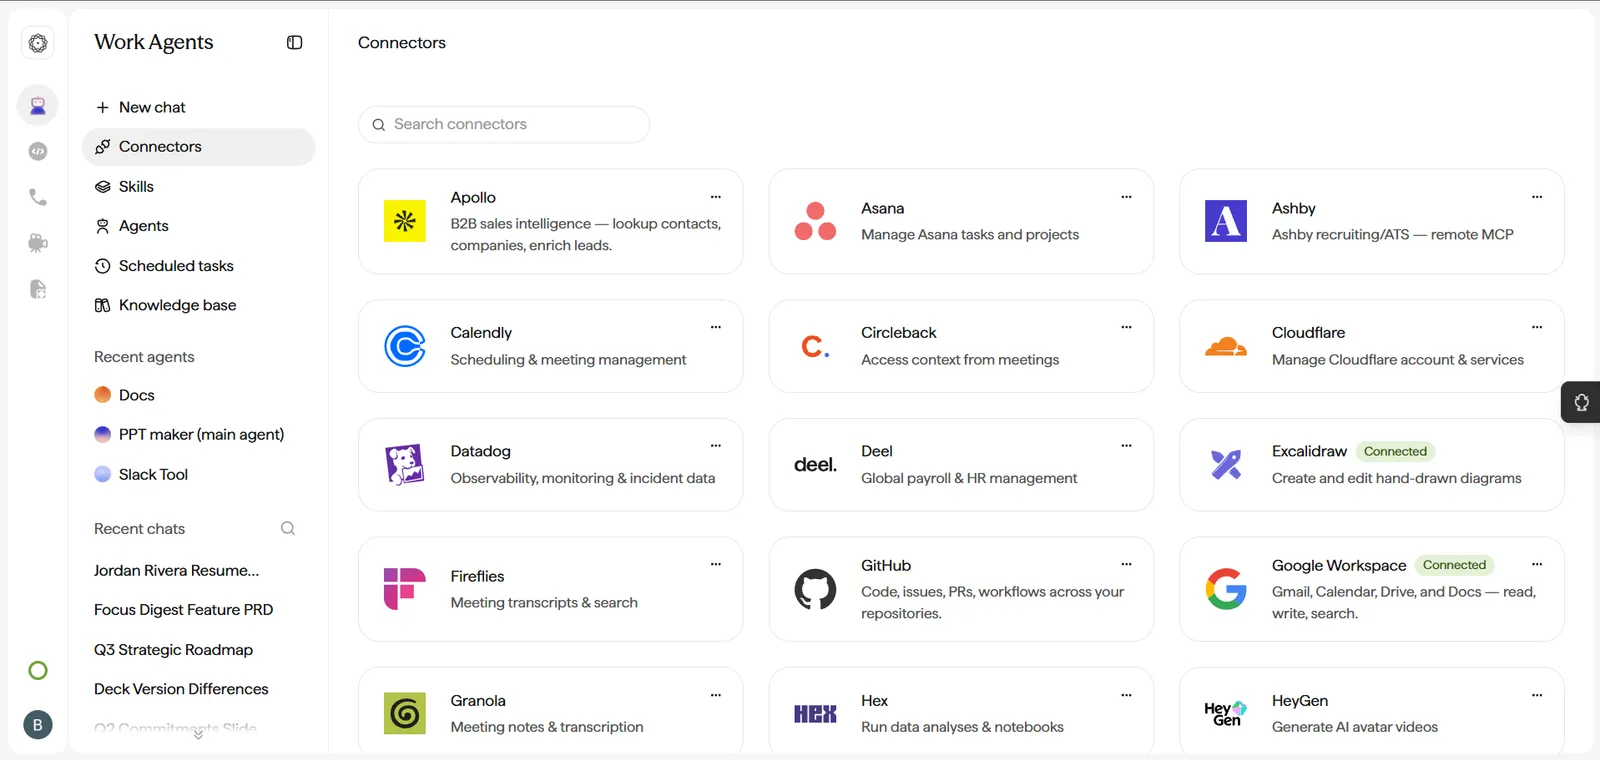
Task: Click the HeyGen logo
Action: [1226, 713]
